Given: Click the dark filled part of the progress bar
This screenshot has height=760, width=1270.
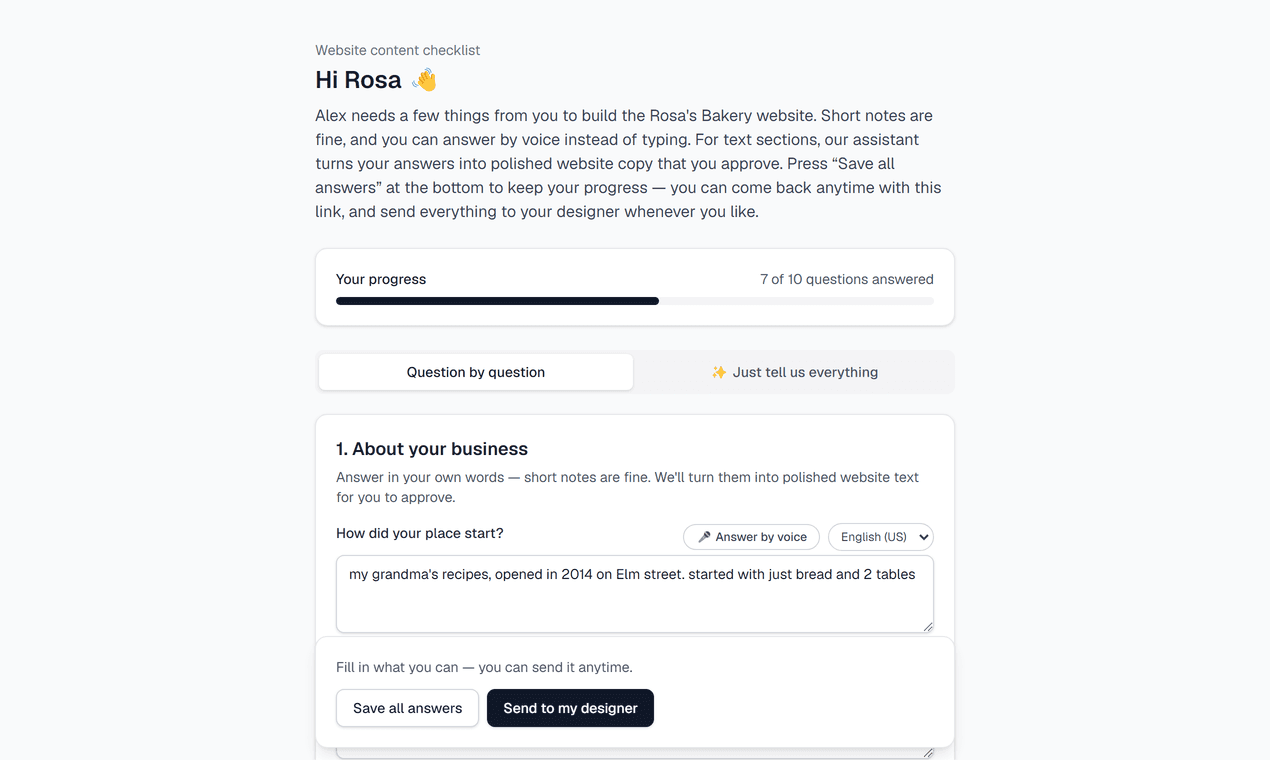Looking at the screenshot, I should tap(497, 301).
